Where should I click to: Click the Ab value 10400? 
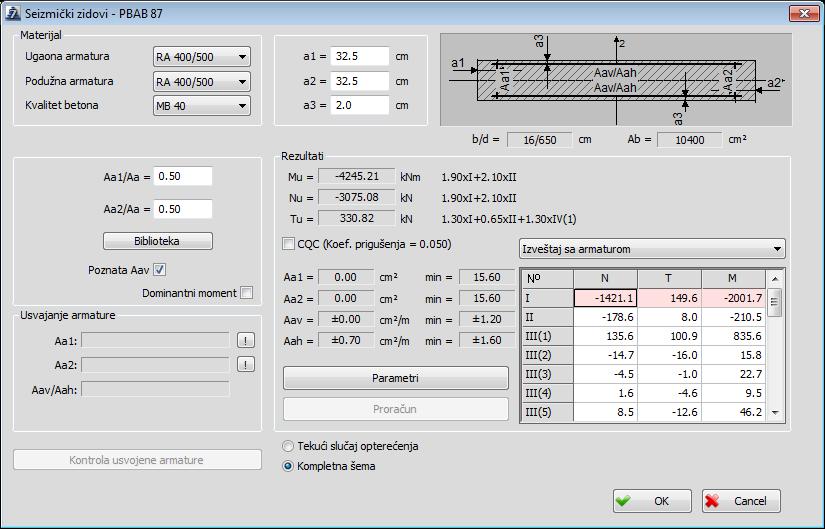point(690,140)
